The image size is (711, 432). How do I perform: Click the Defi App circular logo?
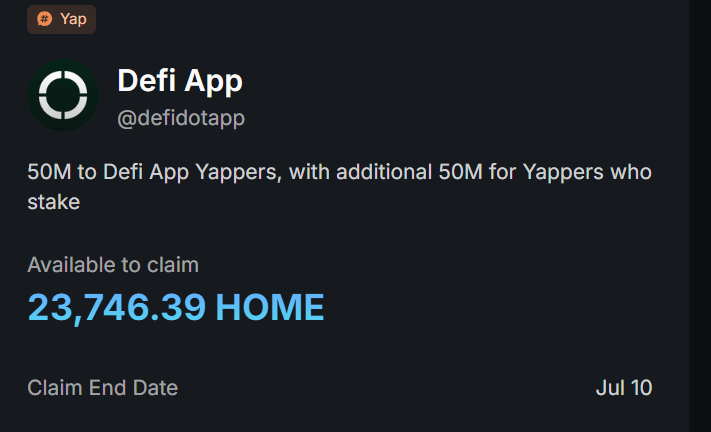(63, 95)
